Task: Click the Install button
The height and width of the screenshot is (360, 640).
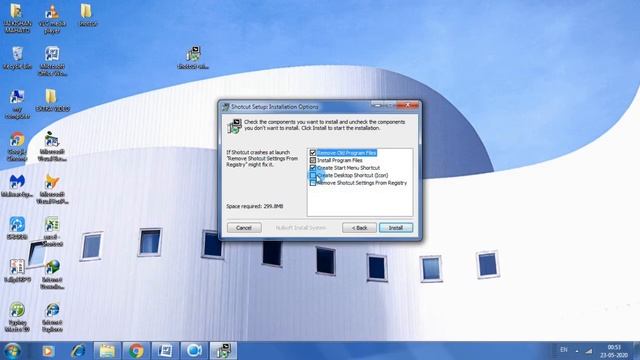Action: tap(396, 228)
